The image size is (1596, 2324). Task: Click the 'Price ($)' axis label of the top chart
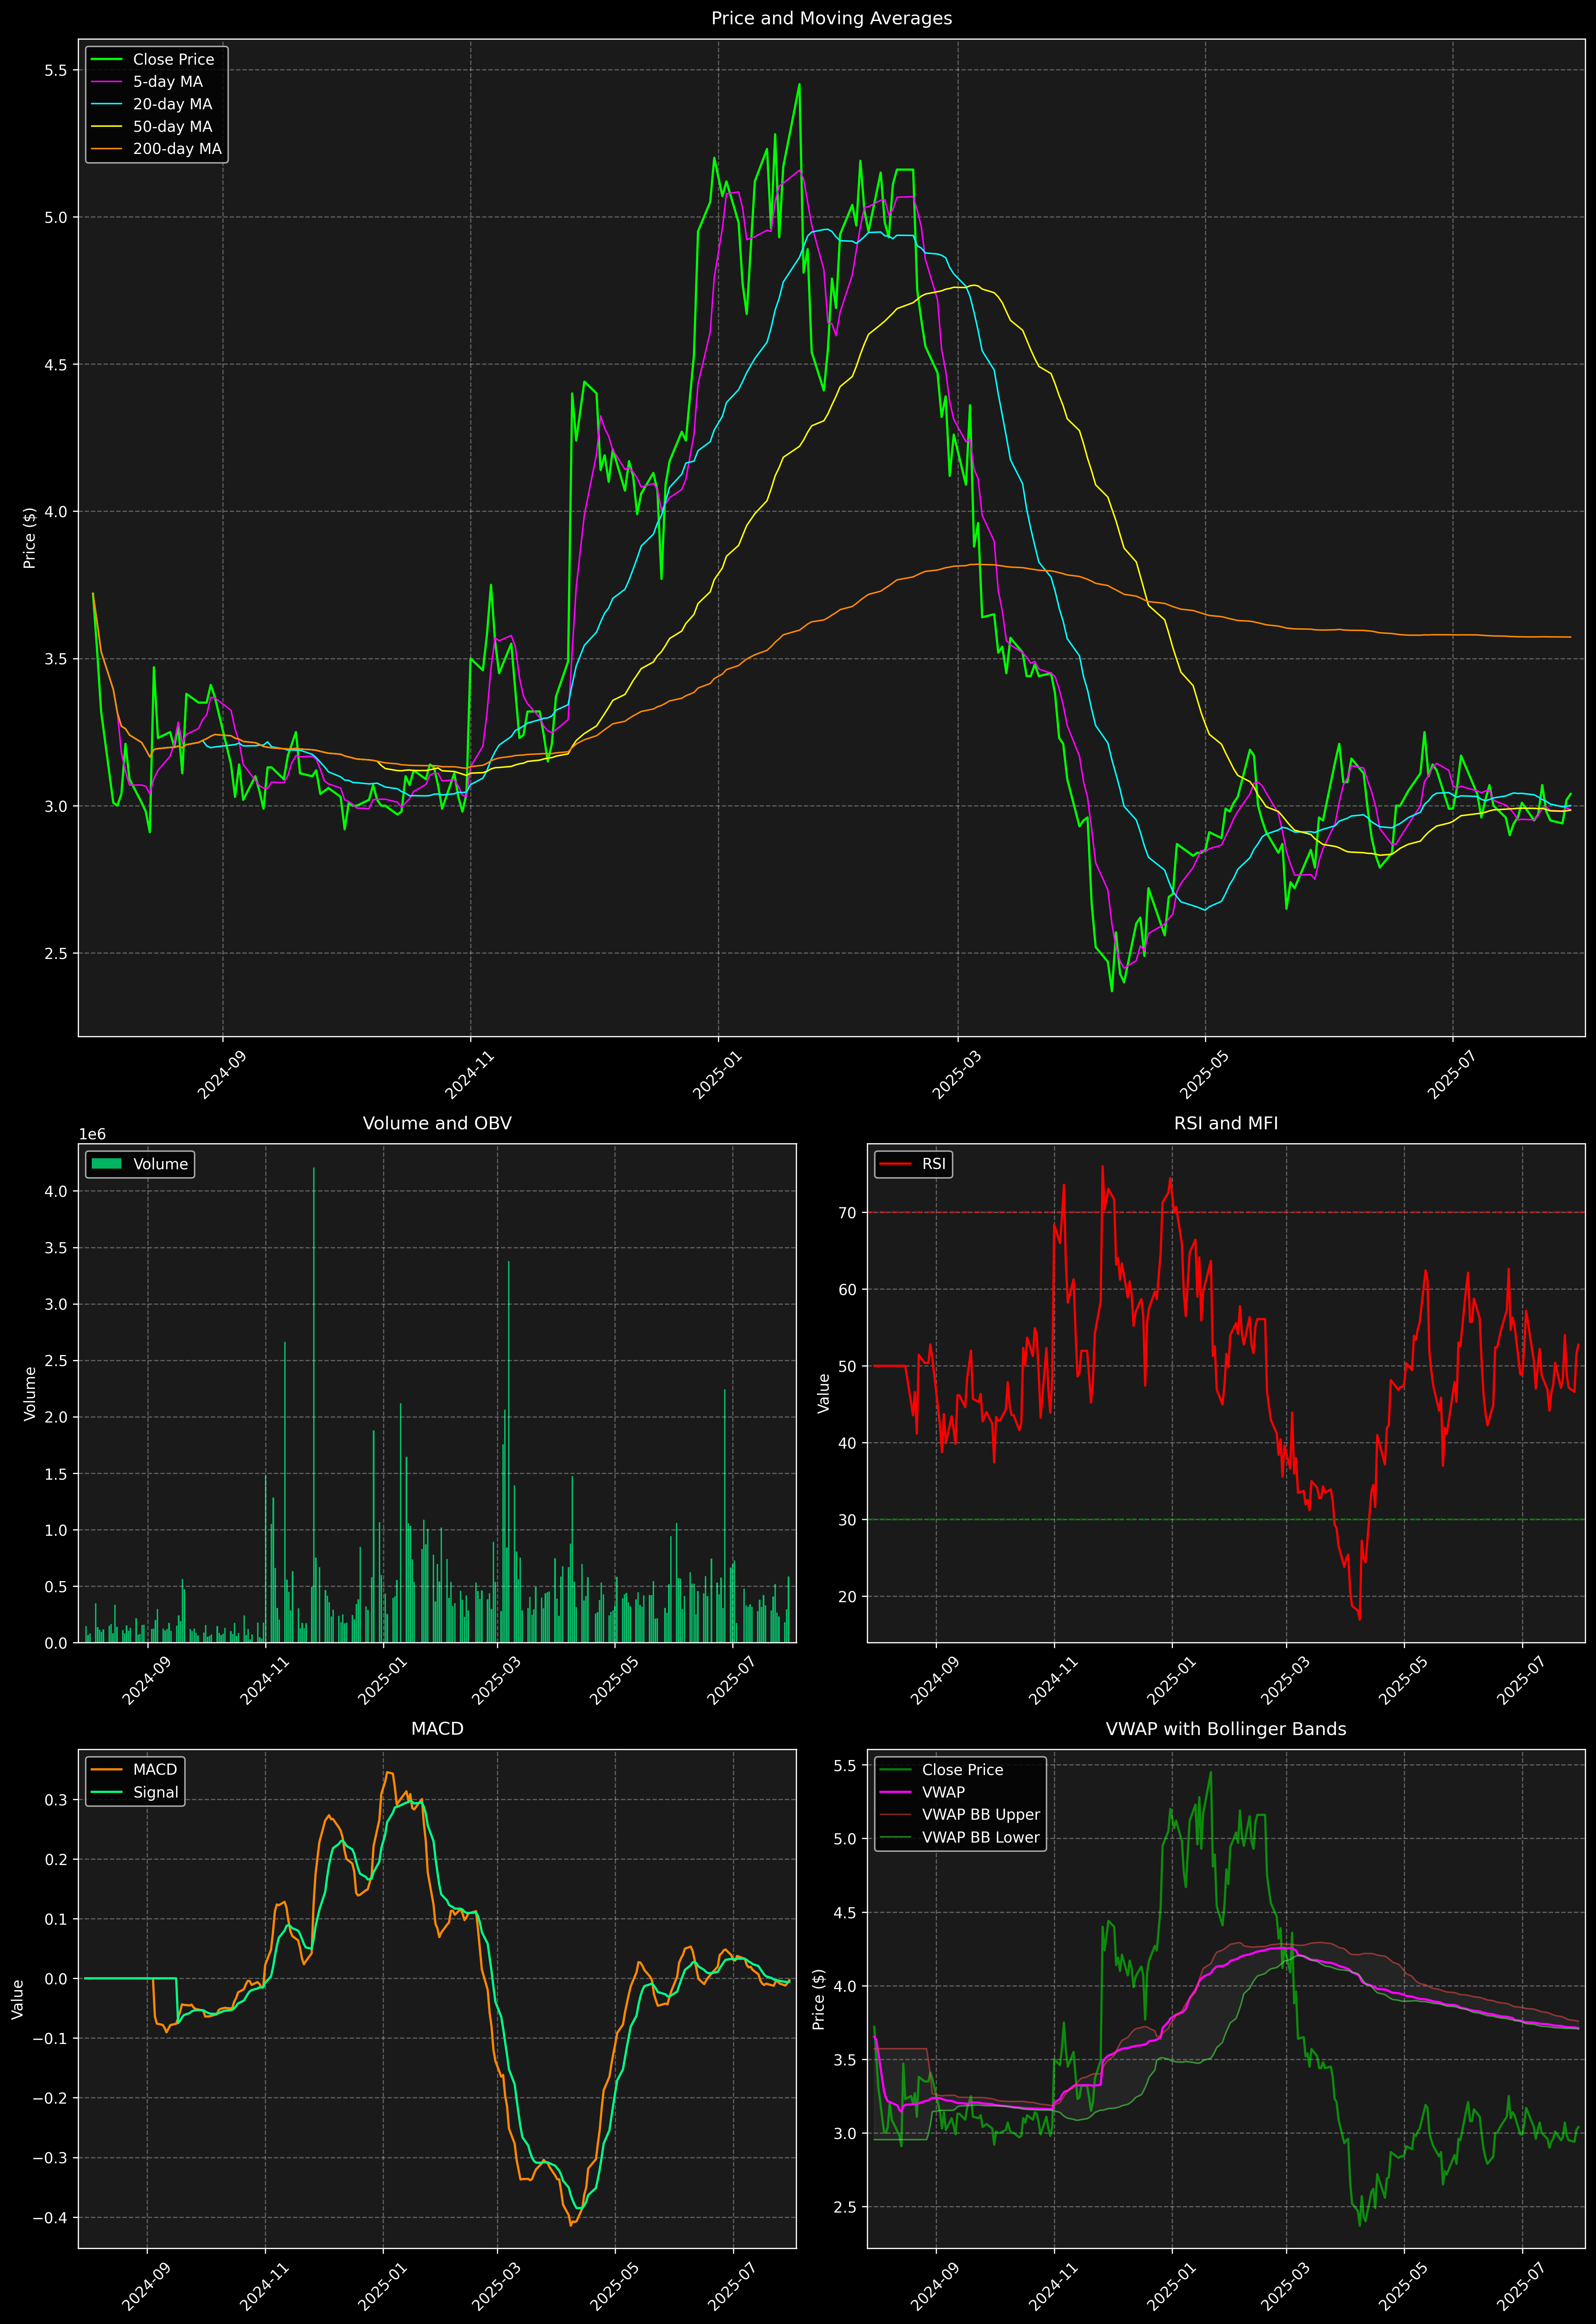(x=30, y=538)
